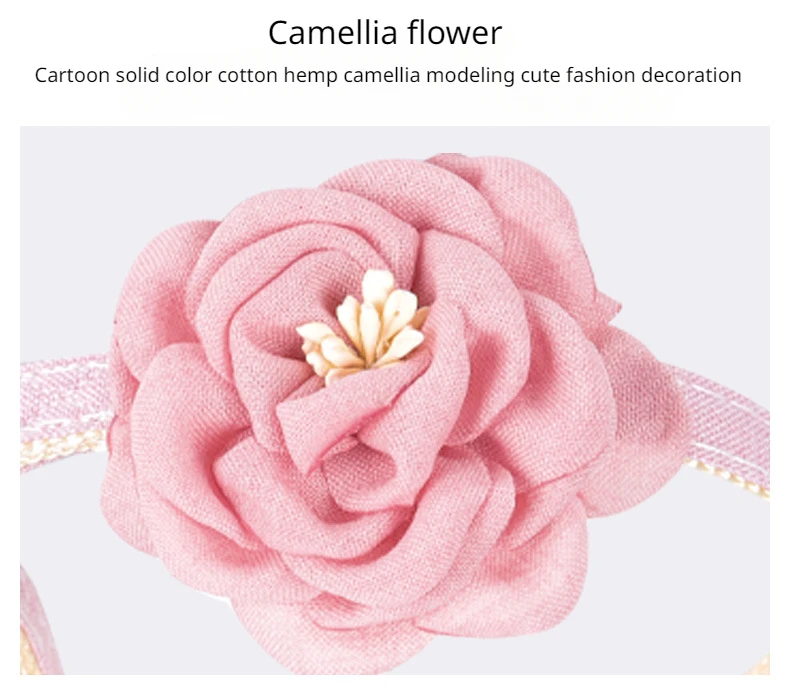Click the word "camellia" in the subtitle
The image size is (790, 697).
[382, 75]
